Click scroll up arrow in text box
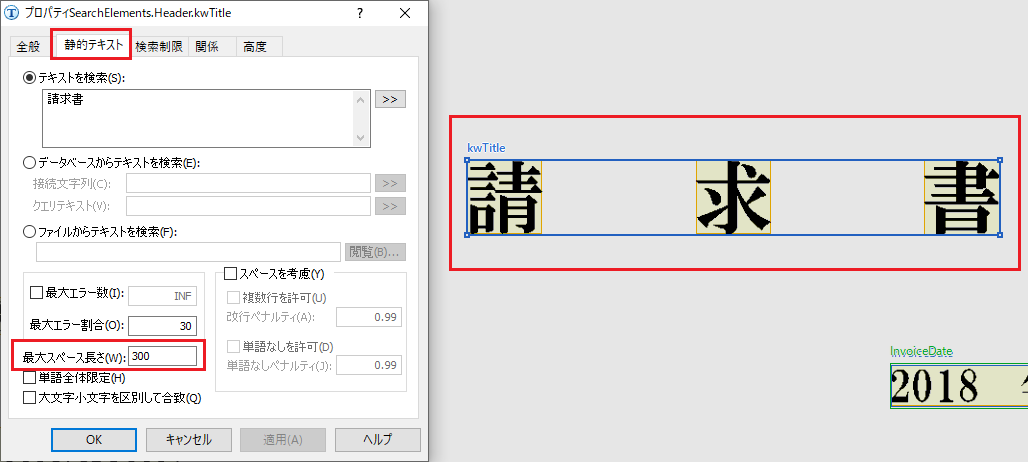 point(361,100)
